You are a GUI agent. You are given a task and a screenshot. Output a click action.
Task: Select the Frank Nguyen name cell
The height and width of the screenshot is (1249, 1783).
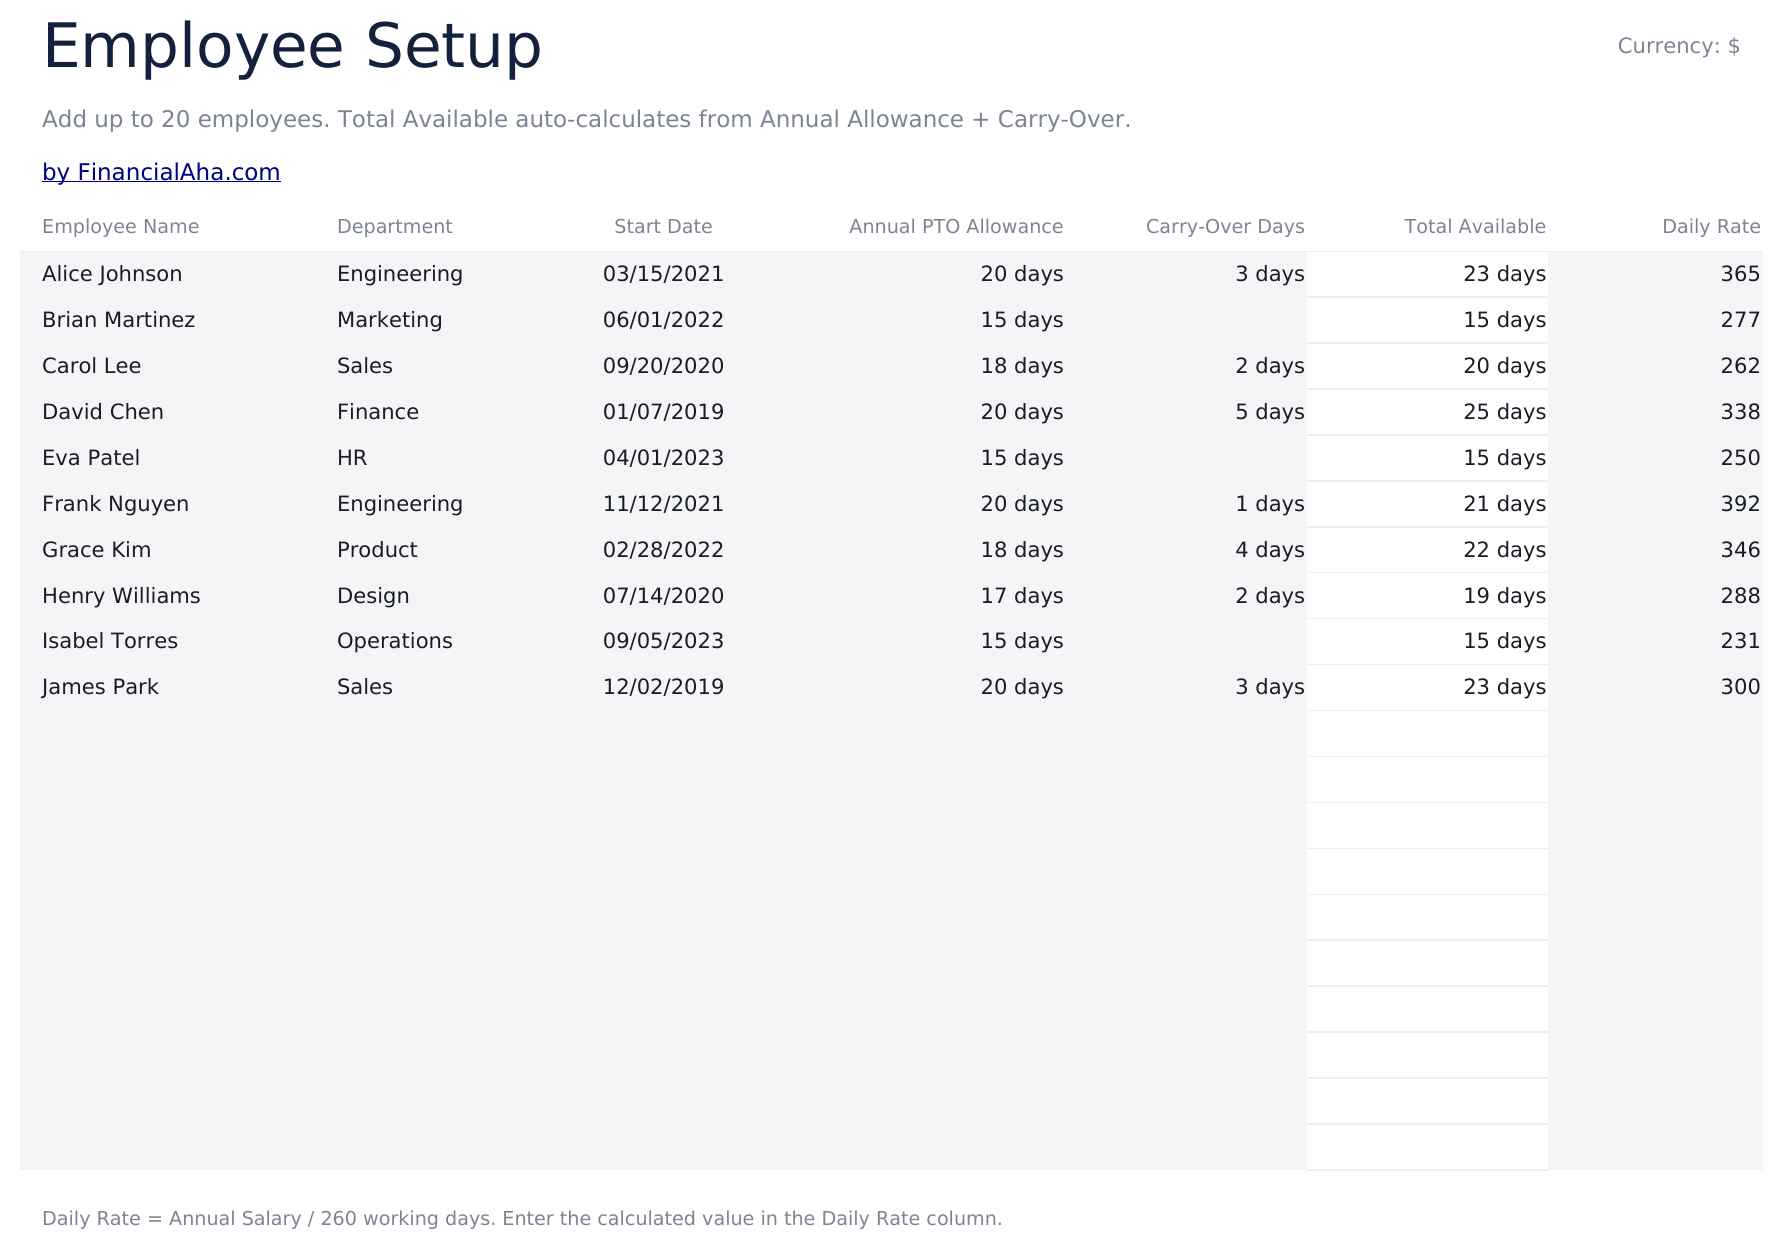[116, 504]
